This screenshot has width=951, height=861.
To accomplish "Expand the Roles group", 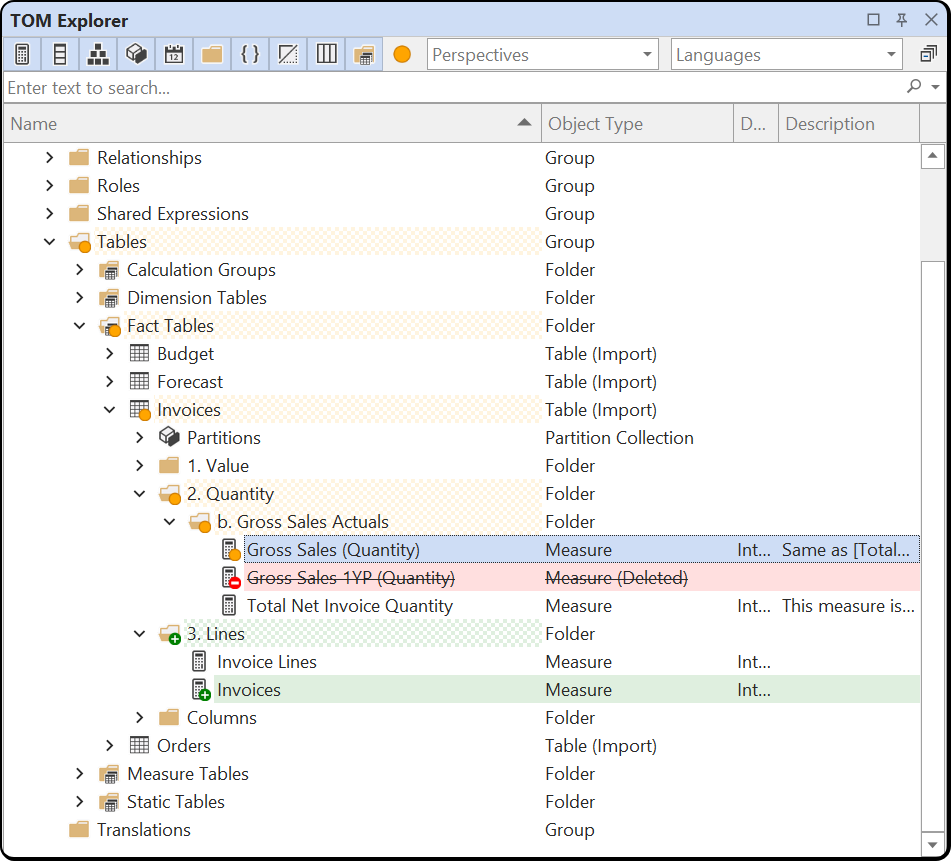I will point(50,186).
